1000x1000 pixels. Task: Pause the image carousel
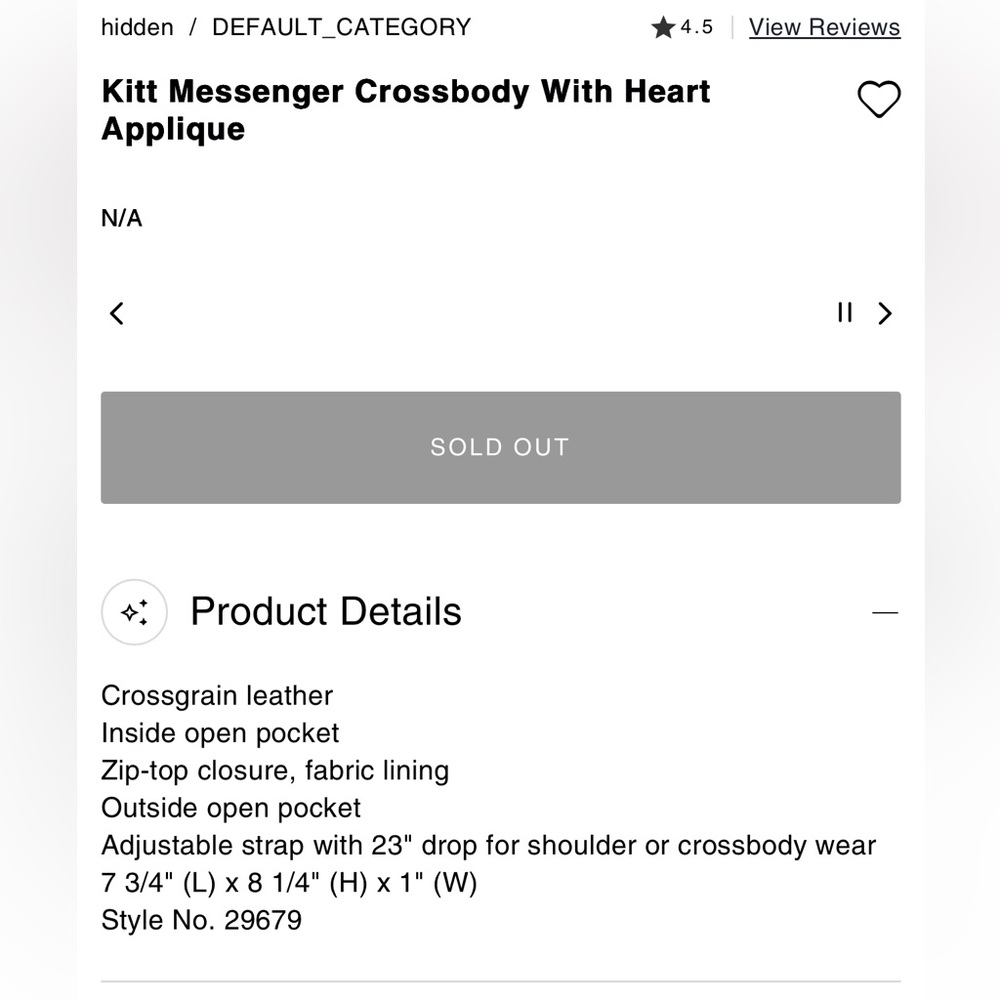[845, 314]
